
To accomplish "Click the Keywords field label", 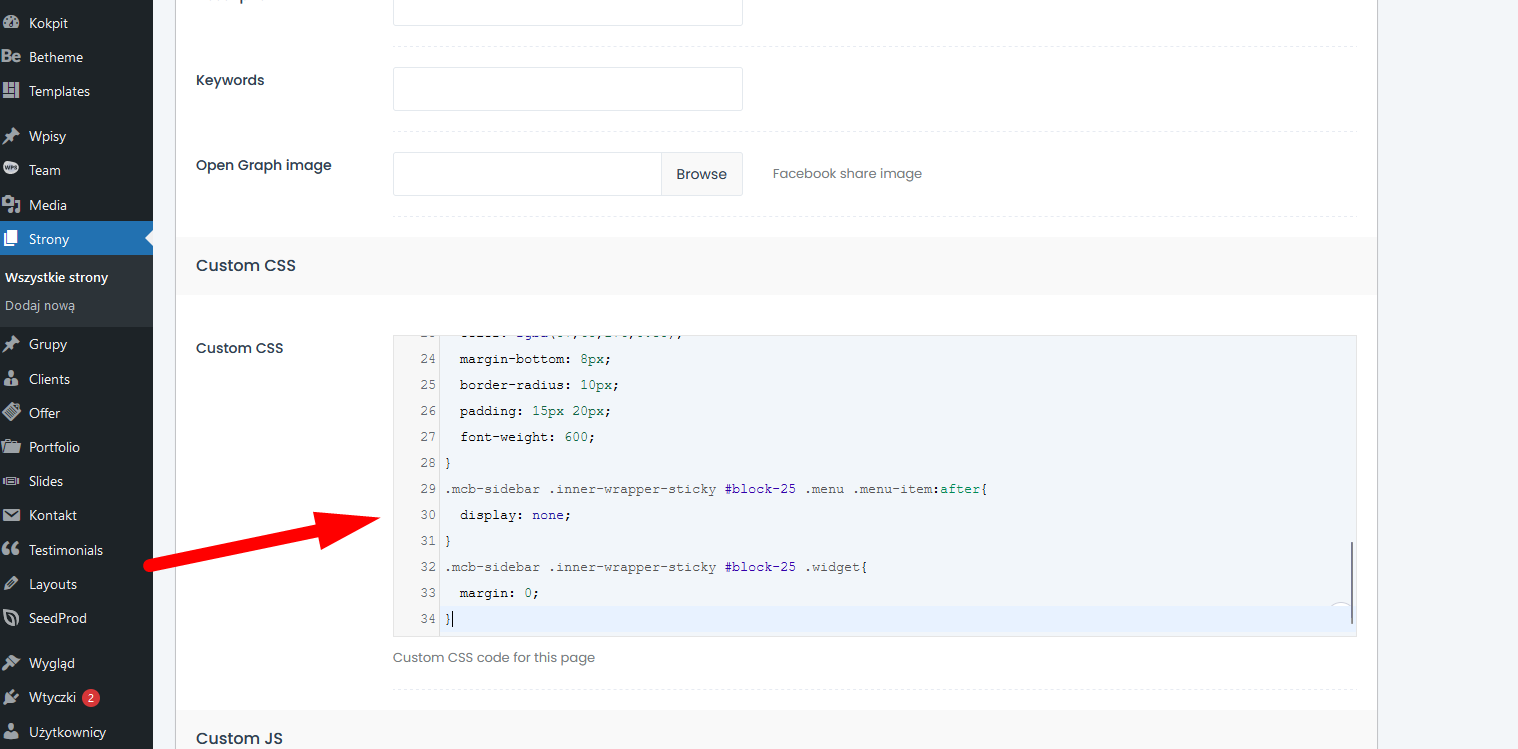I will tap(230, 80).
